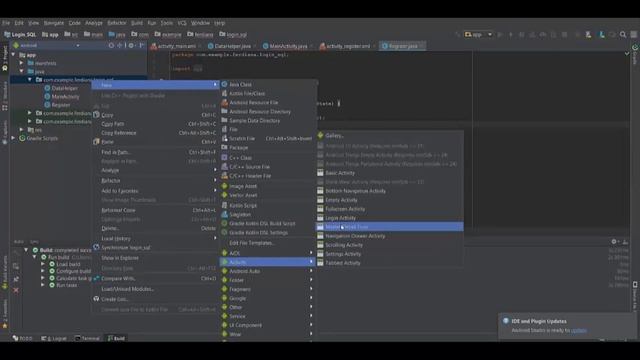The width and height of the screenshot is (640, 360).
Task: Select Login Activity template
Action: 390,218
